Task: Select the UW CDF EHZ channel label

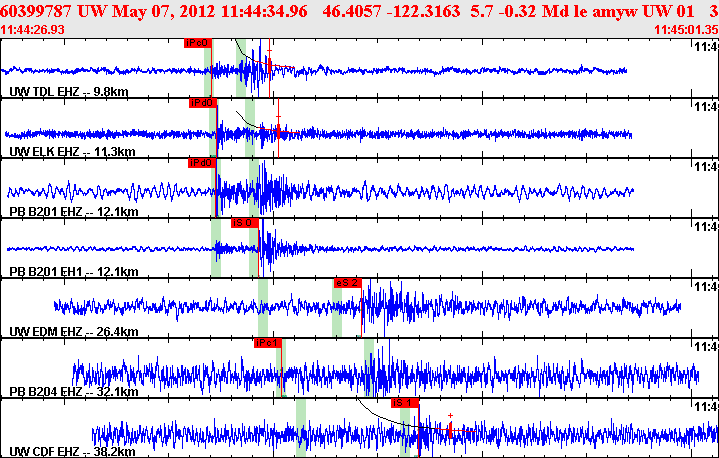Action: click(72, 452)
